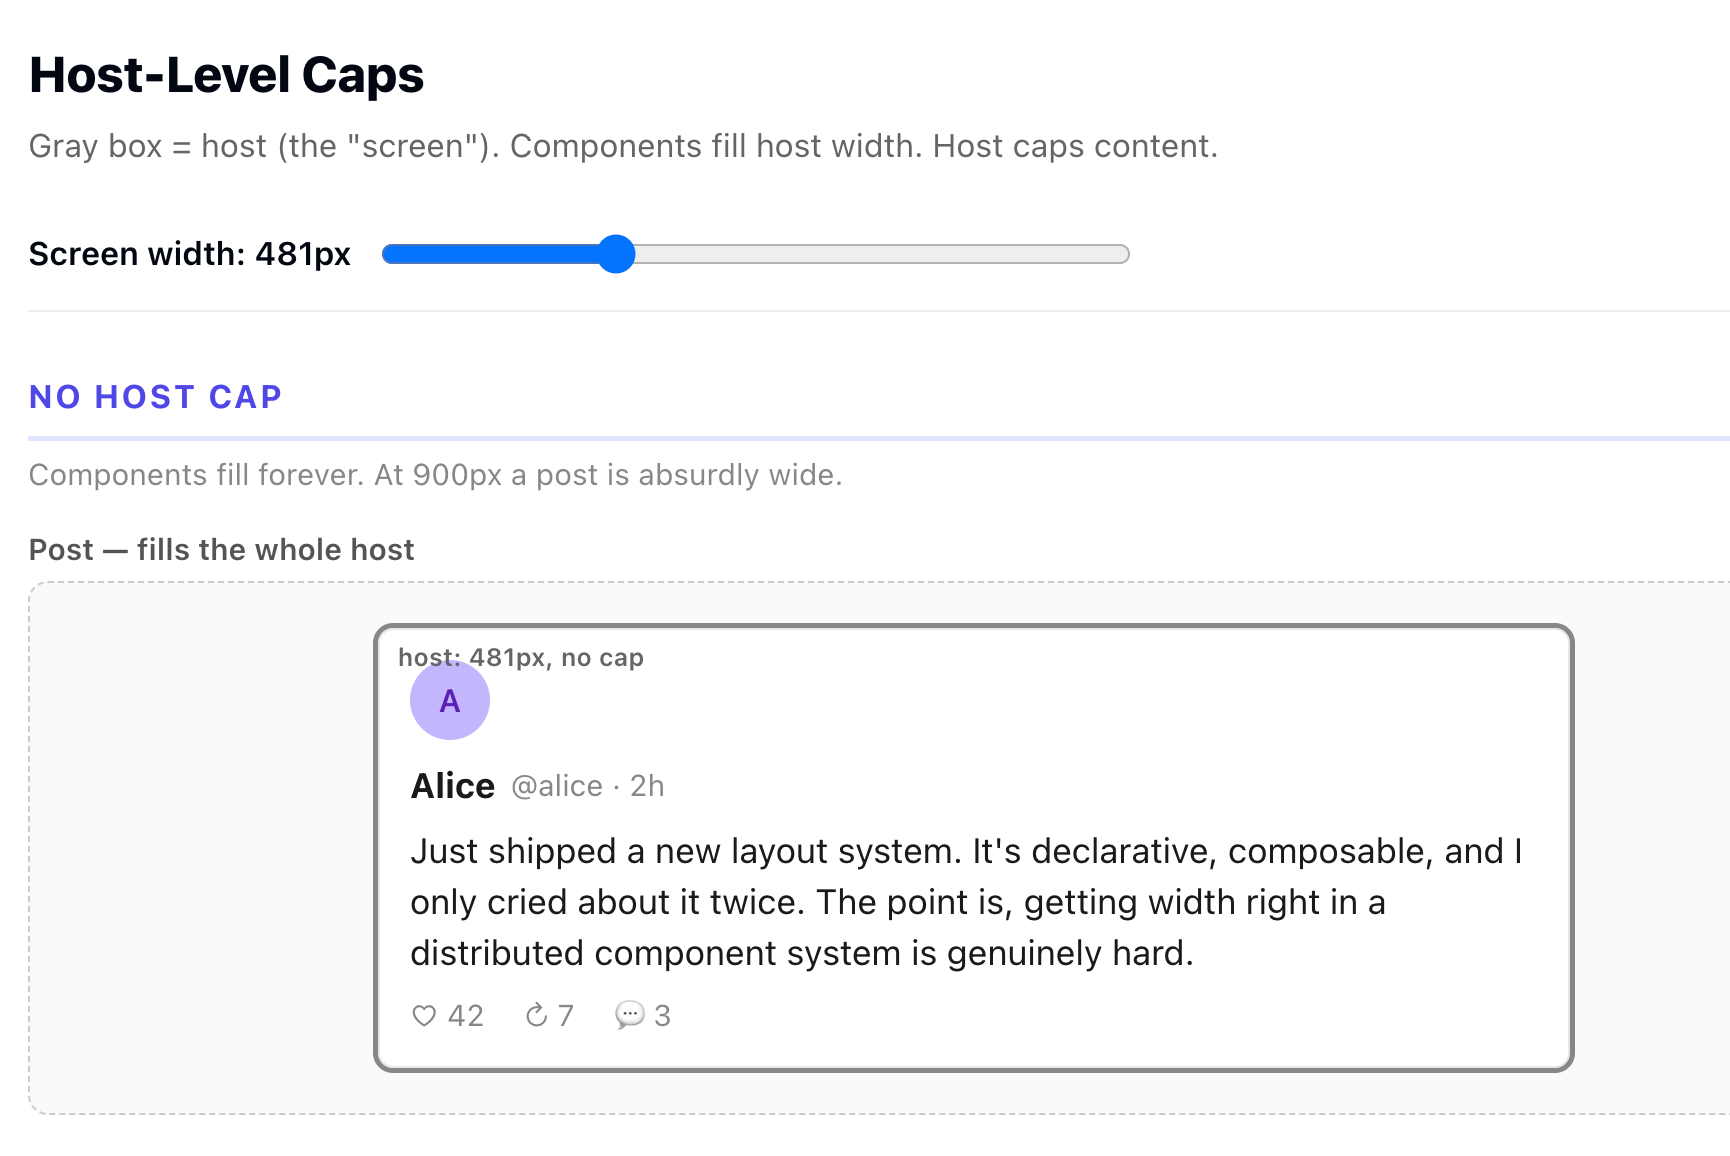Click the repost count 7
The image size is (1730, 1156).
pos(566,1016)
